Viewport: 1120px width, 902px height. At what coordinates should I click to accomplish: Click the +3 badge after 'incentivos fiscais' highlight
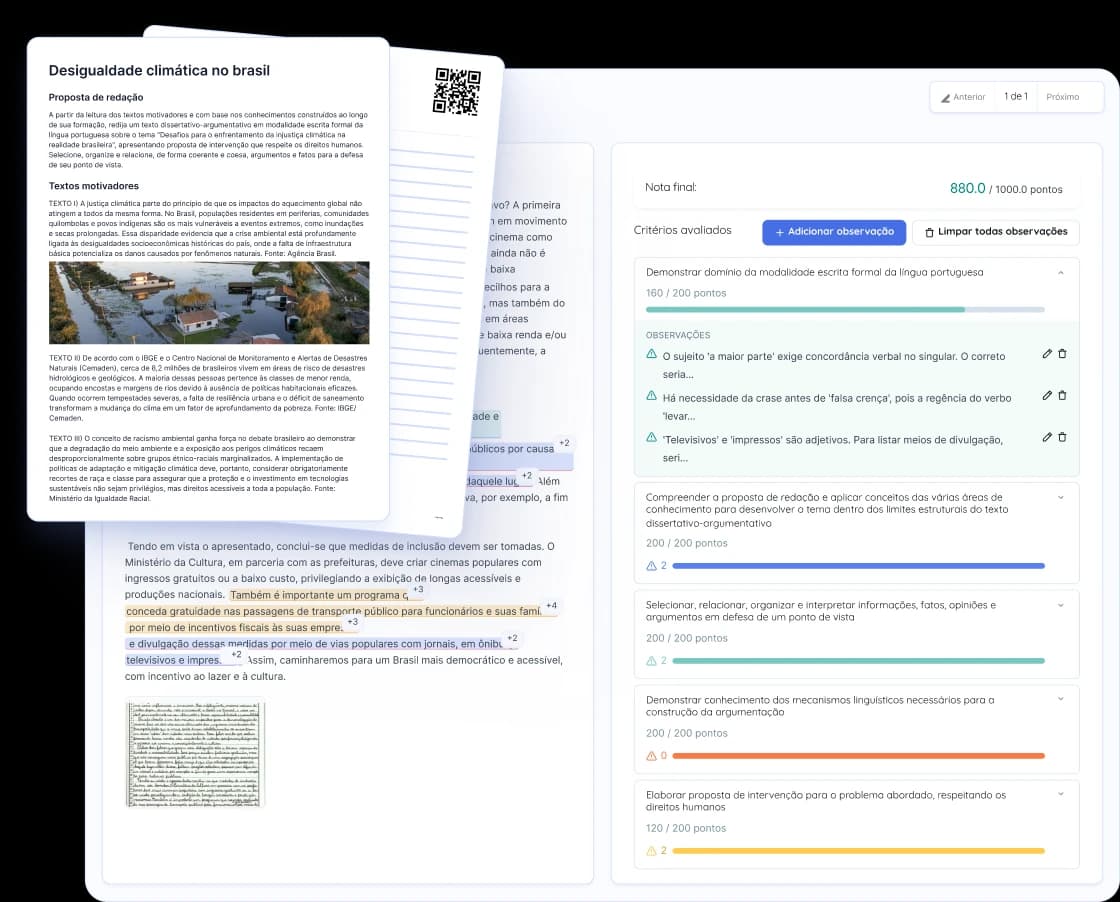coord(352,621)
